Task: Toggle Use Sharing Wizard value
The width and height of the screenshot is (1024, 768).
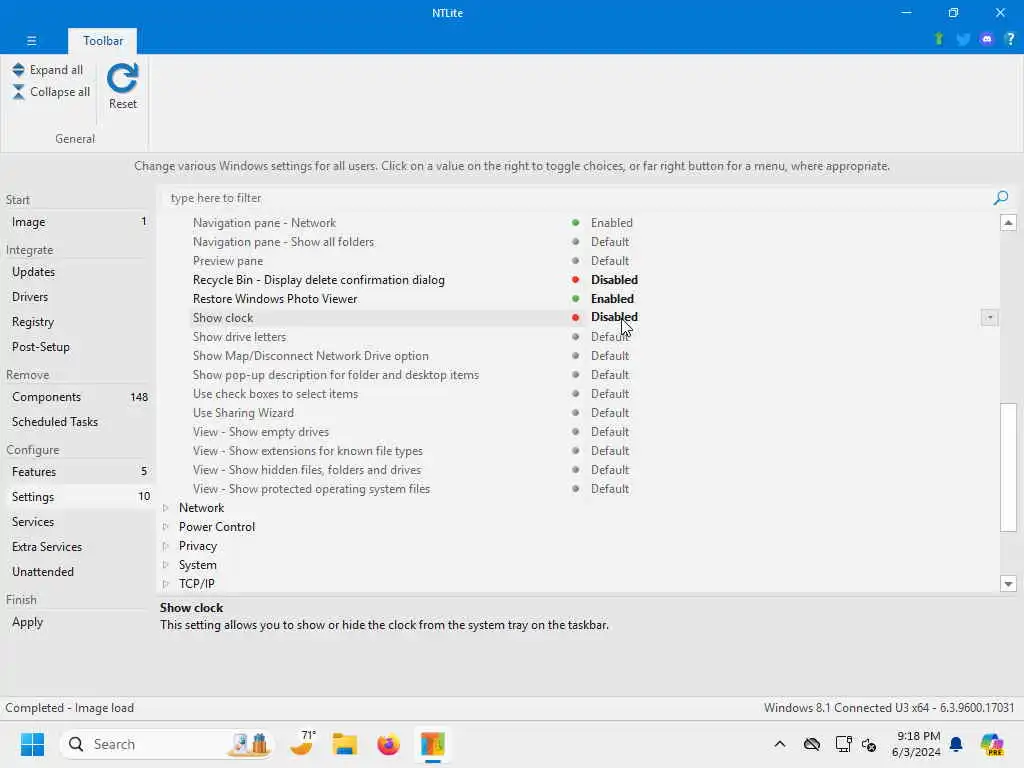Action: tap(610, 413)
